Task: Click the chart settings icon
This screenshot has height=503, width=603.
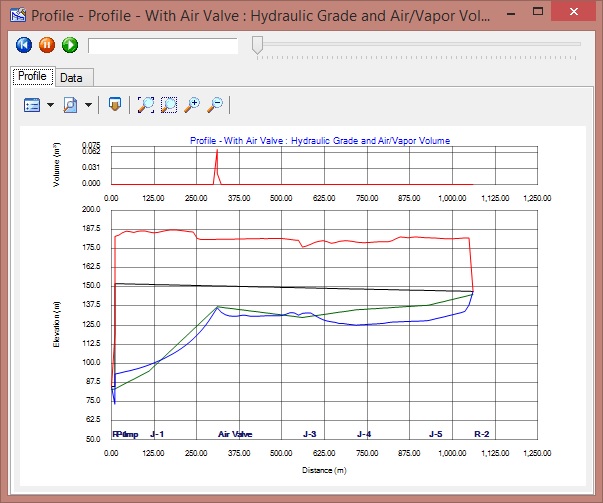Action: [32, 104]
